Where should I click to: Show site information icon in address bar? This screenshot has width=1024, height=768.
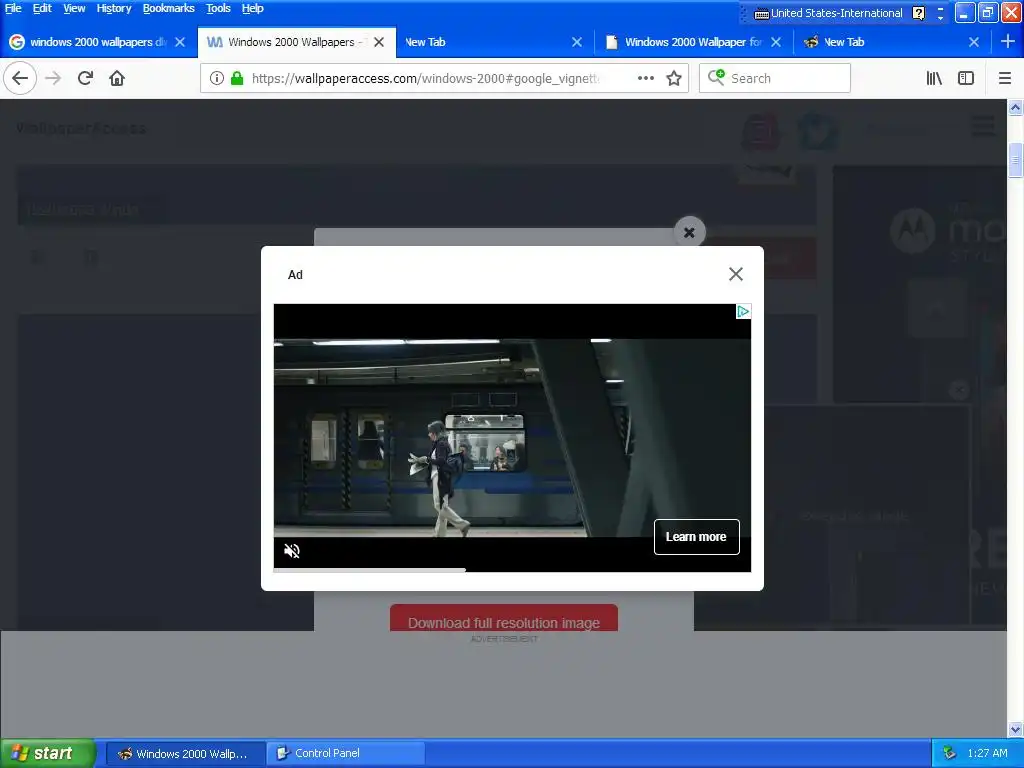coord(217,78)
